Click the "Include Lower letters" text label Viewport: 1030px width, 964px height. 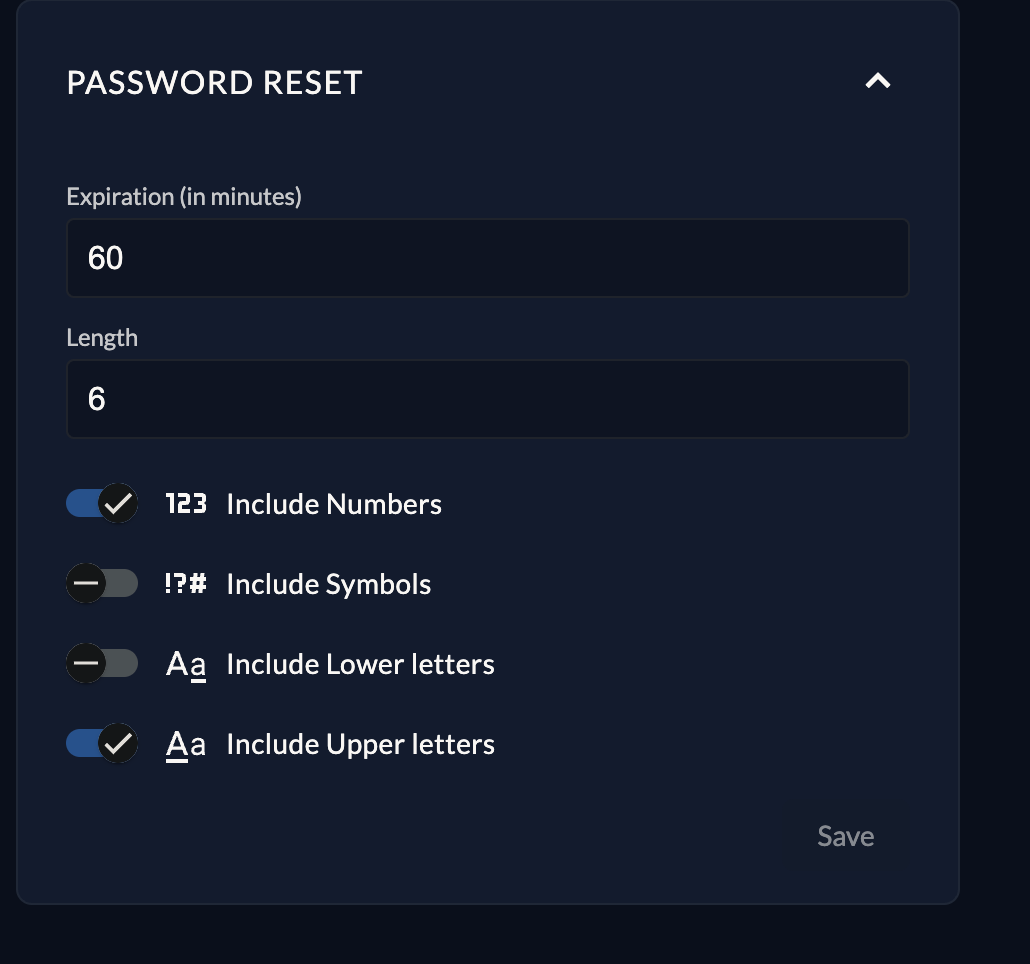pyautogui.click(x=360, y=664)
